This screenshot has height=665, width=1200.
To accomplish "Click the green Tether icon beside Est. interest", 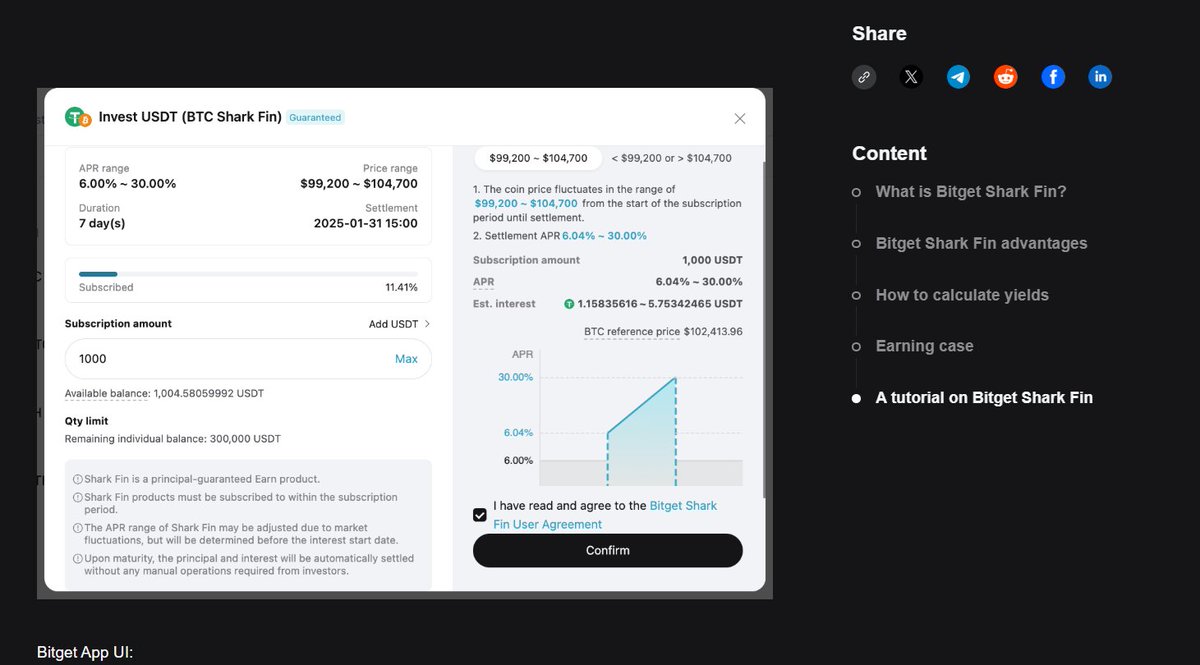I will click(569, 304).
